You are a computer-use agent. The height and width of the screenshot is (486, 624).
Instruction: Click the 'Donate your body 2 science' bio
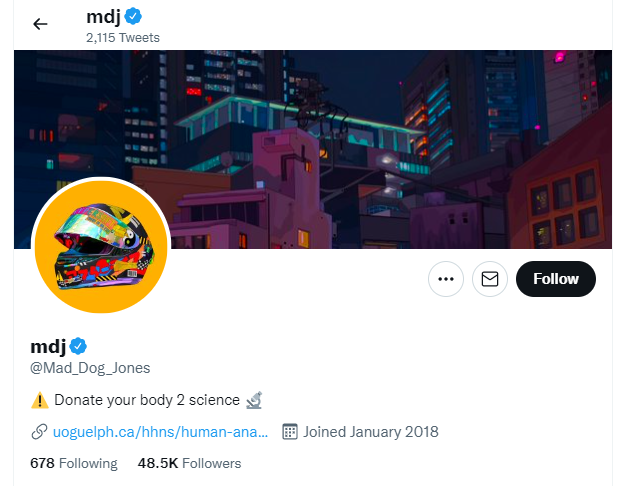click(x=147, y=400)
